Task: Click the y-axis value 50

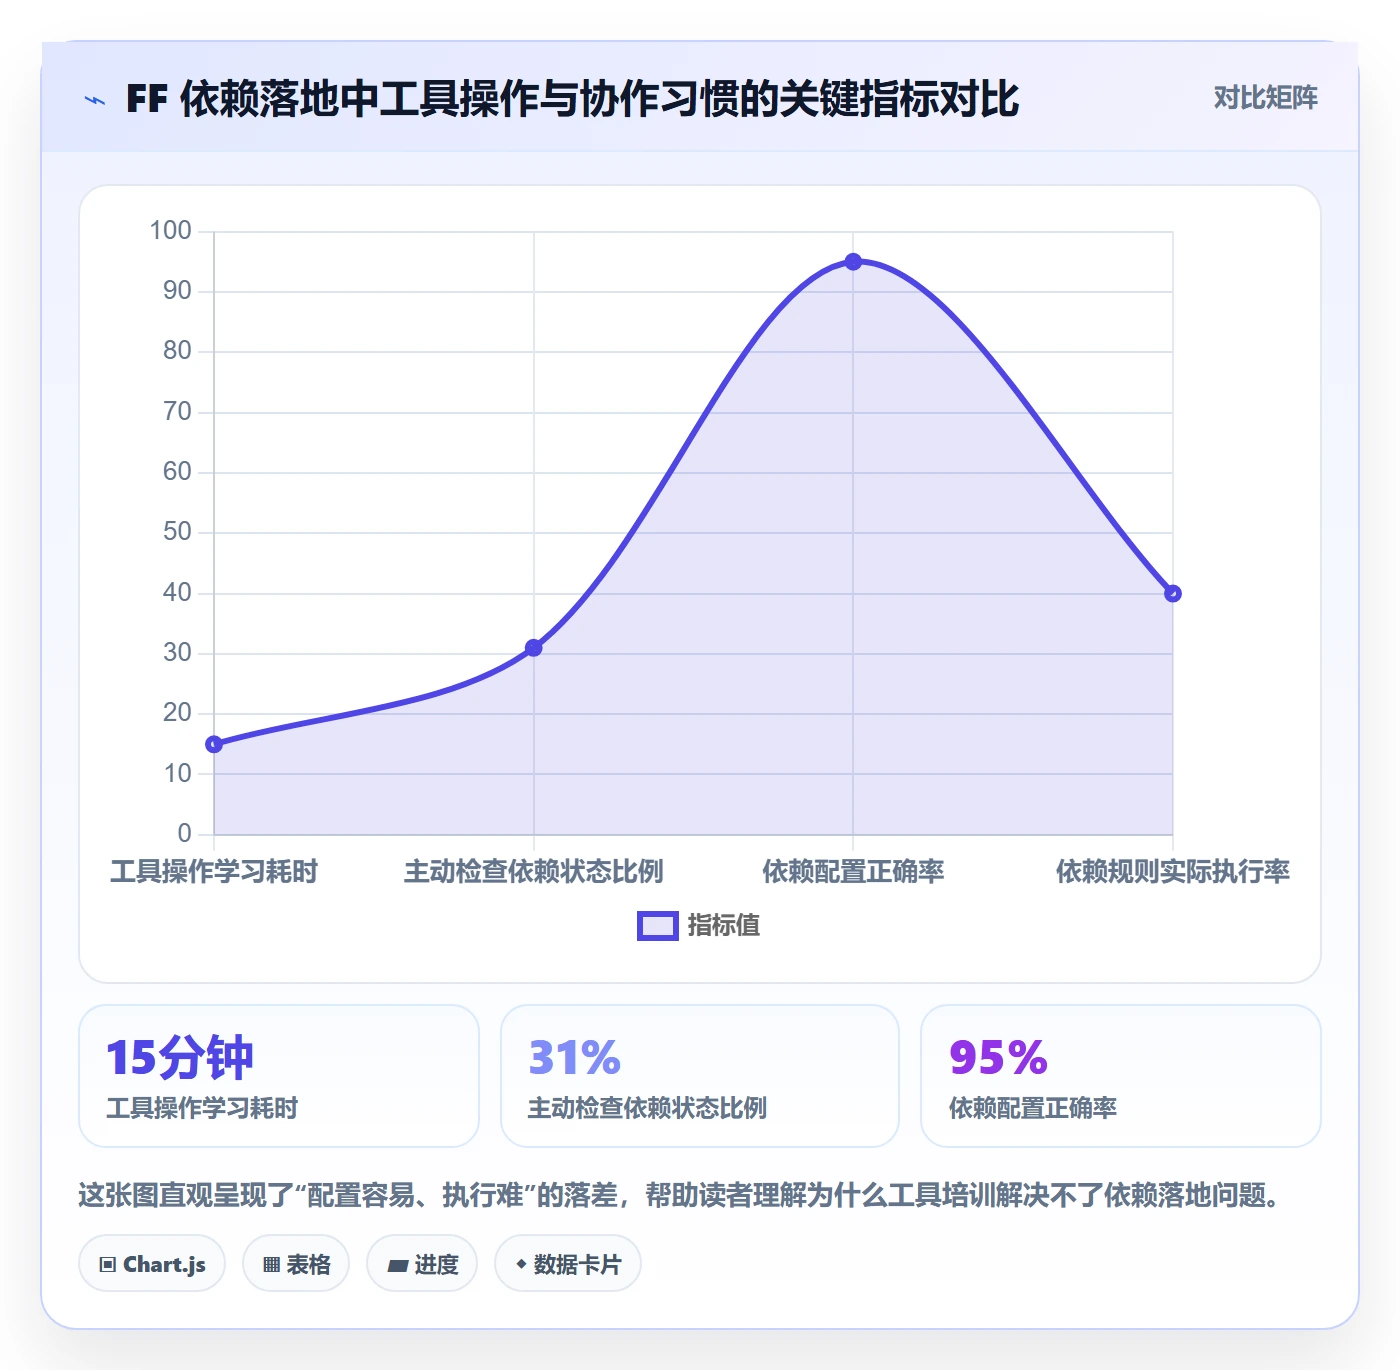Action: coord(177,532)
